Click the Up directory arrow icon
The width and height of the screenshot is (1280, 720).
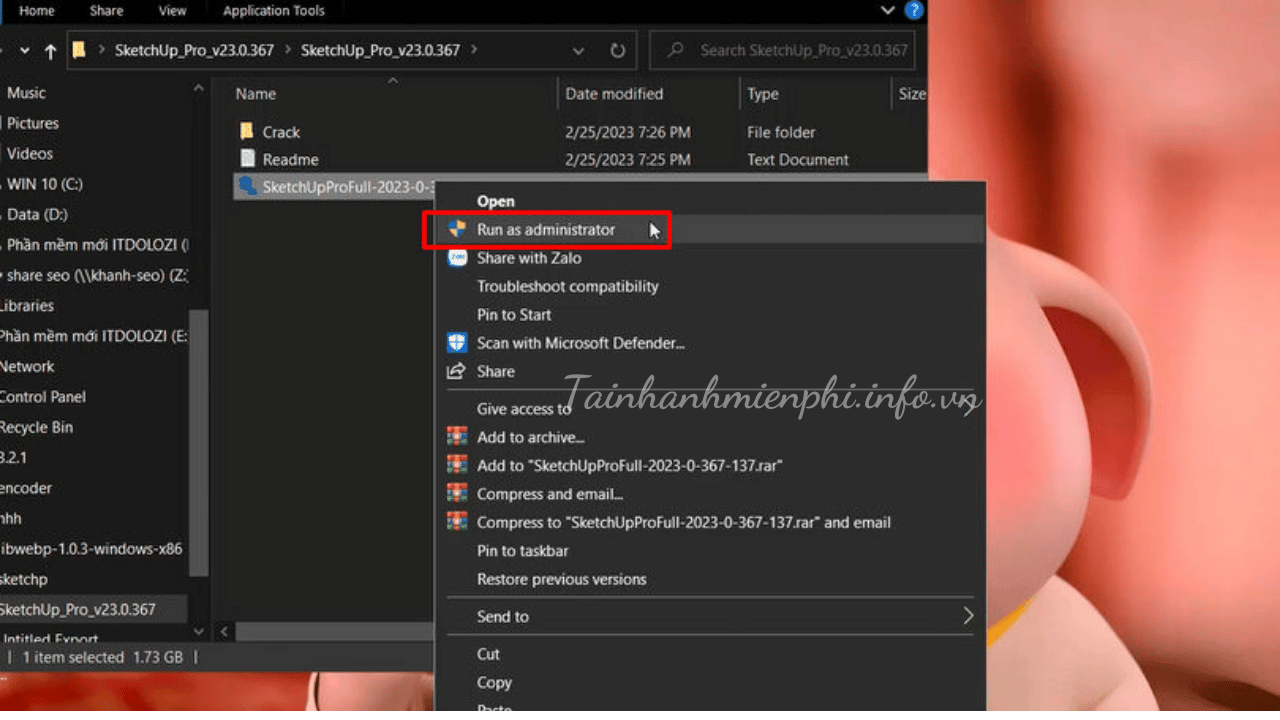pos(51,51)
